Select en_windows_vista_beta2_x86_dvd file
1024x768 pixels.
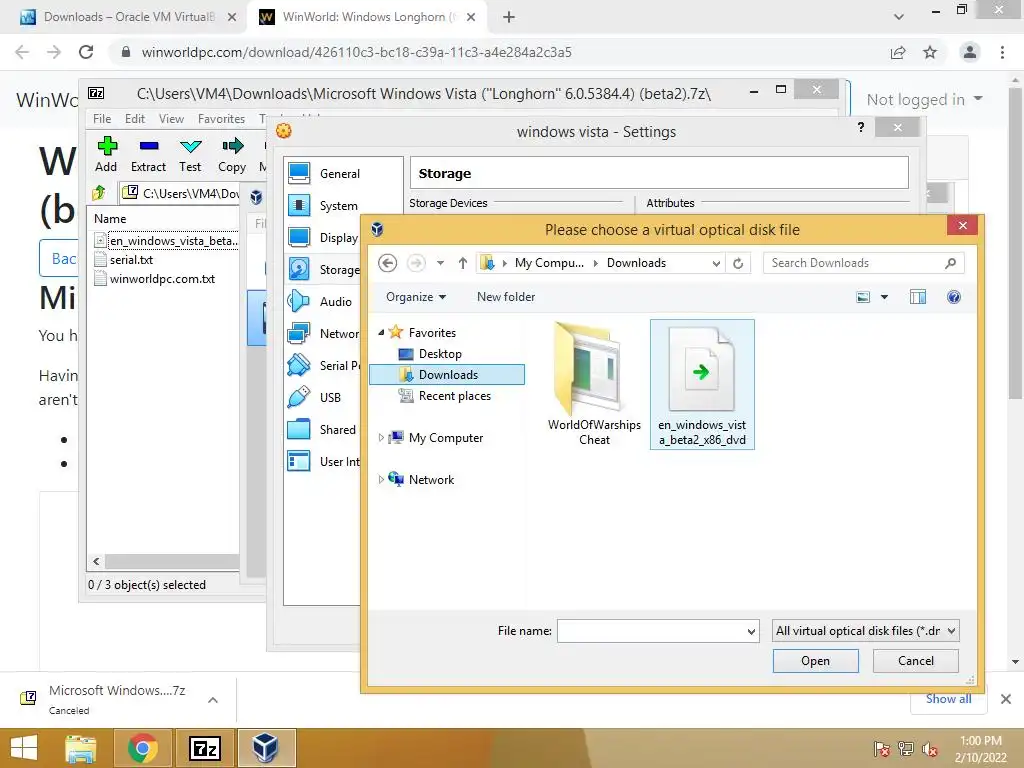pyautogui.click(x=702, y=384)
